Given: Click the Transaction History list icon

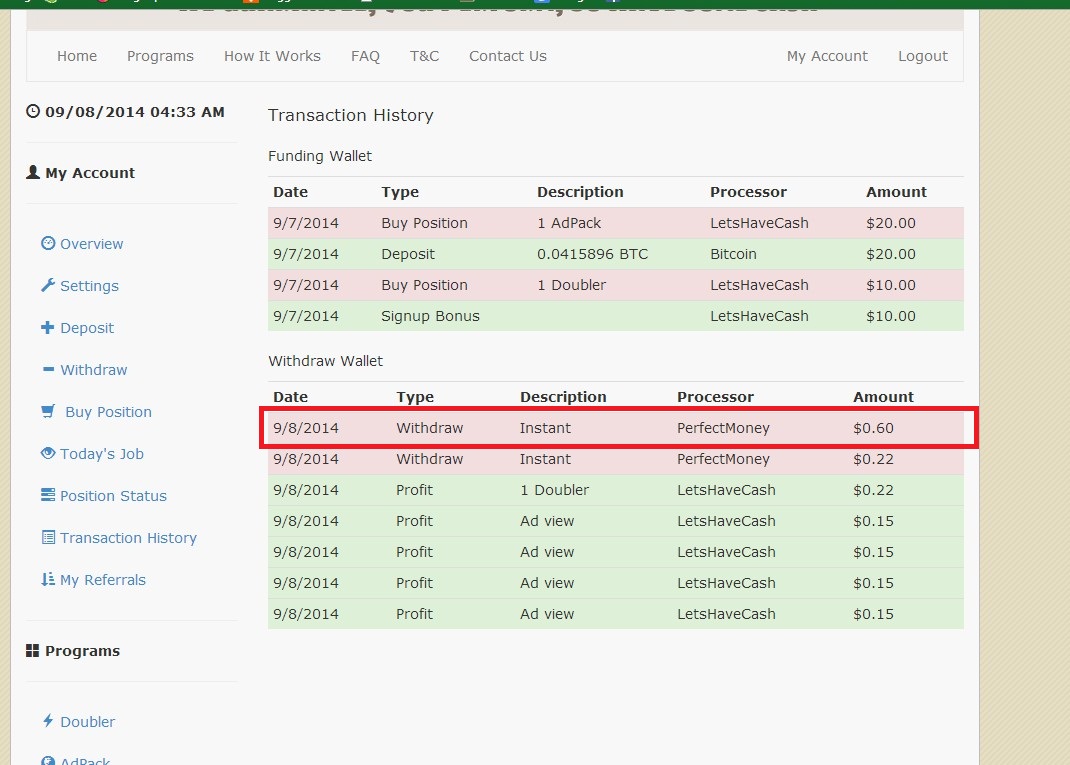Looking at the screenshot, I should coord(47,538).
